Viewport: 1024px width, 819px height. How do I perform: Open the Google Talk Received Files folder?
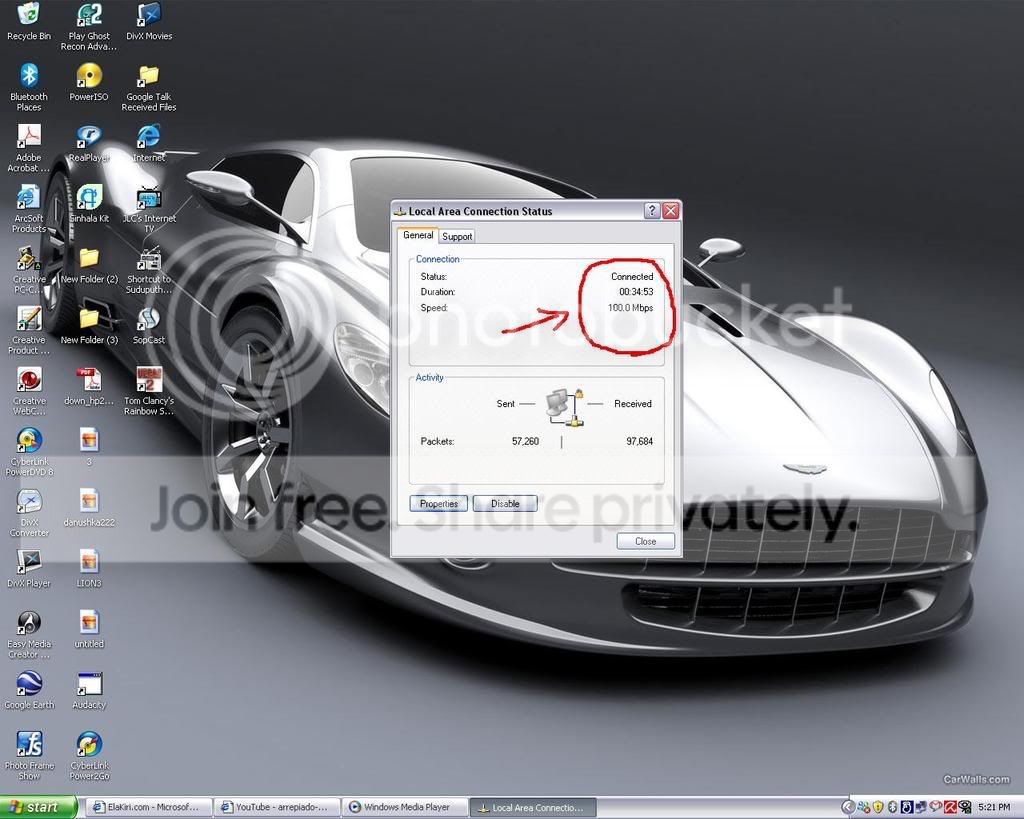(x=149, y=87)
